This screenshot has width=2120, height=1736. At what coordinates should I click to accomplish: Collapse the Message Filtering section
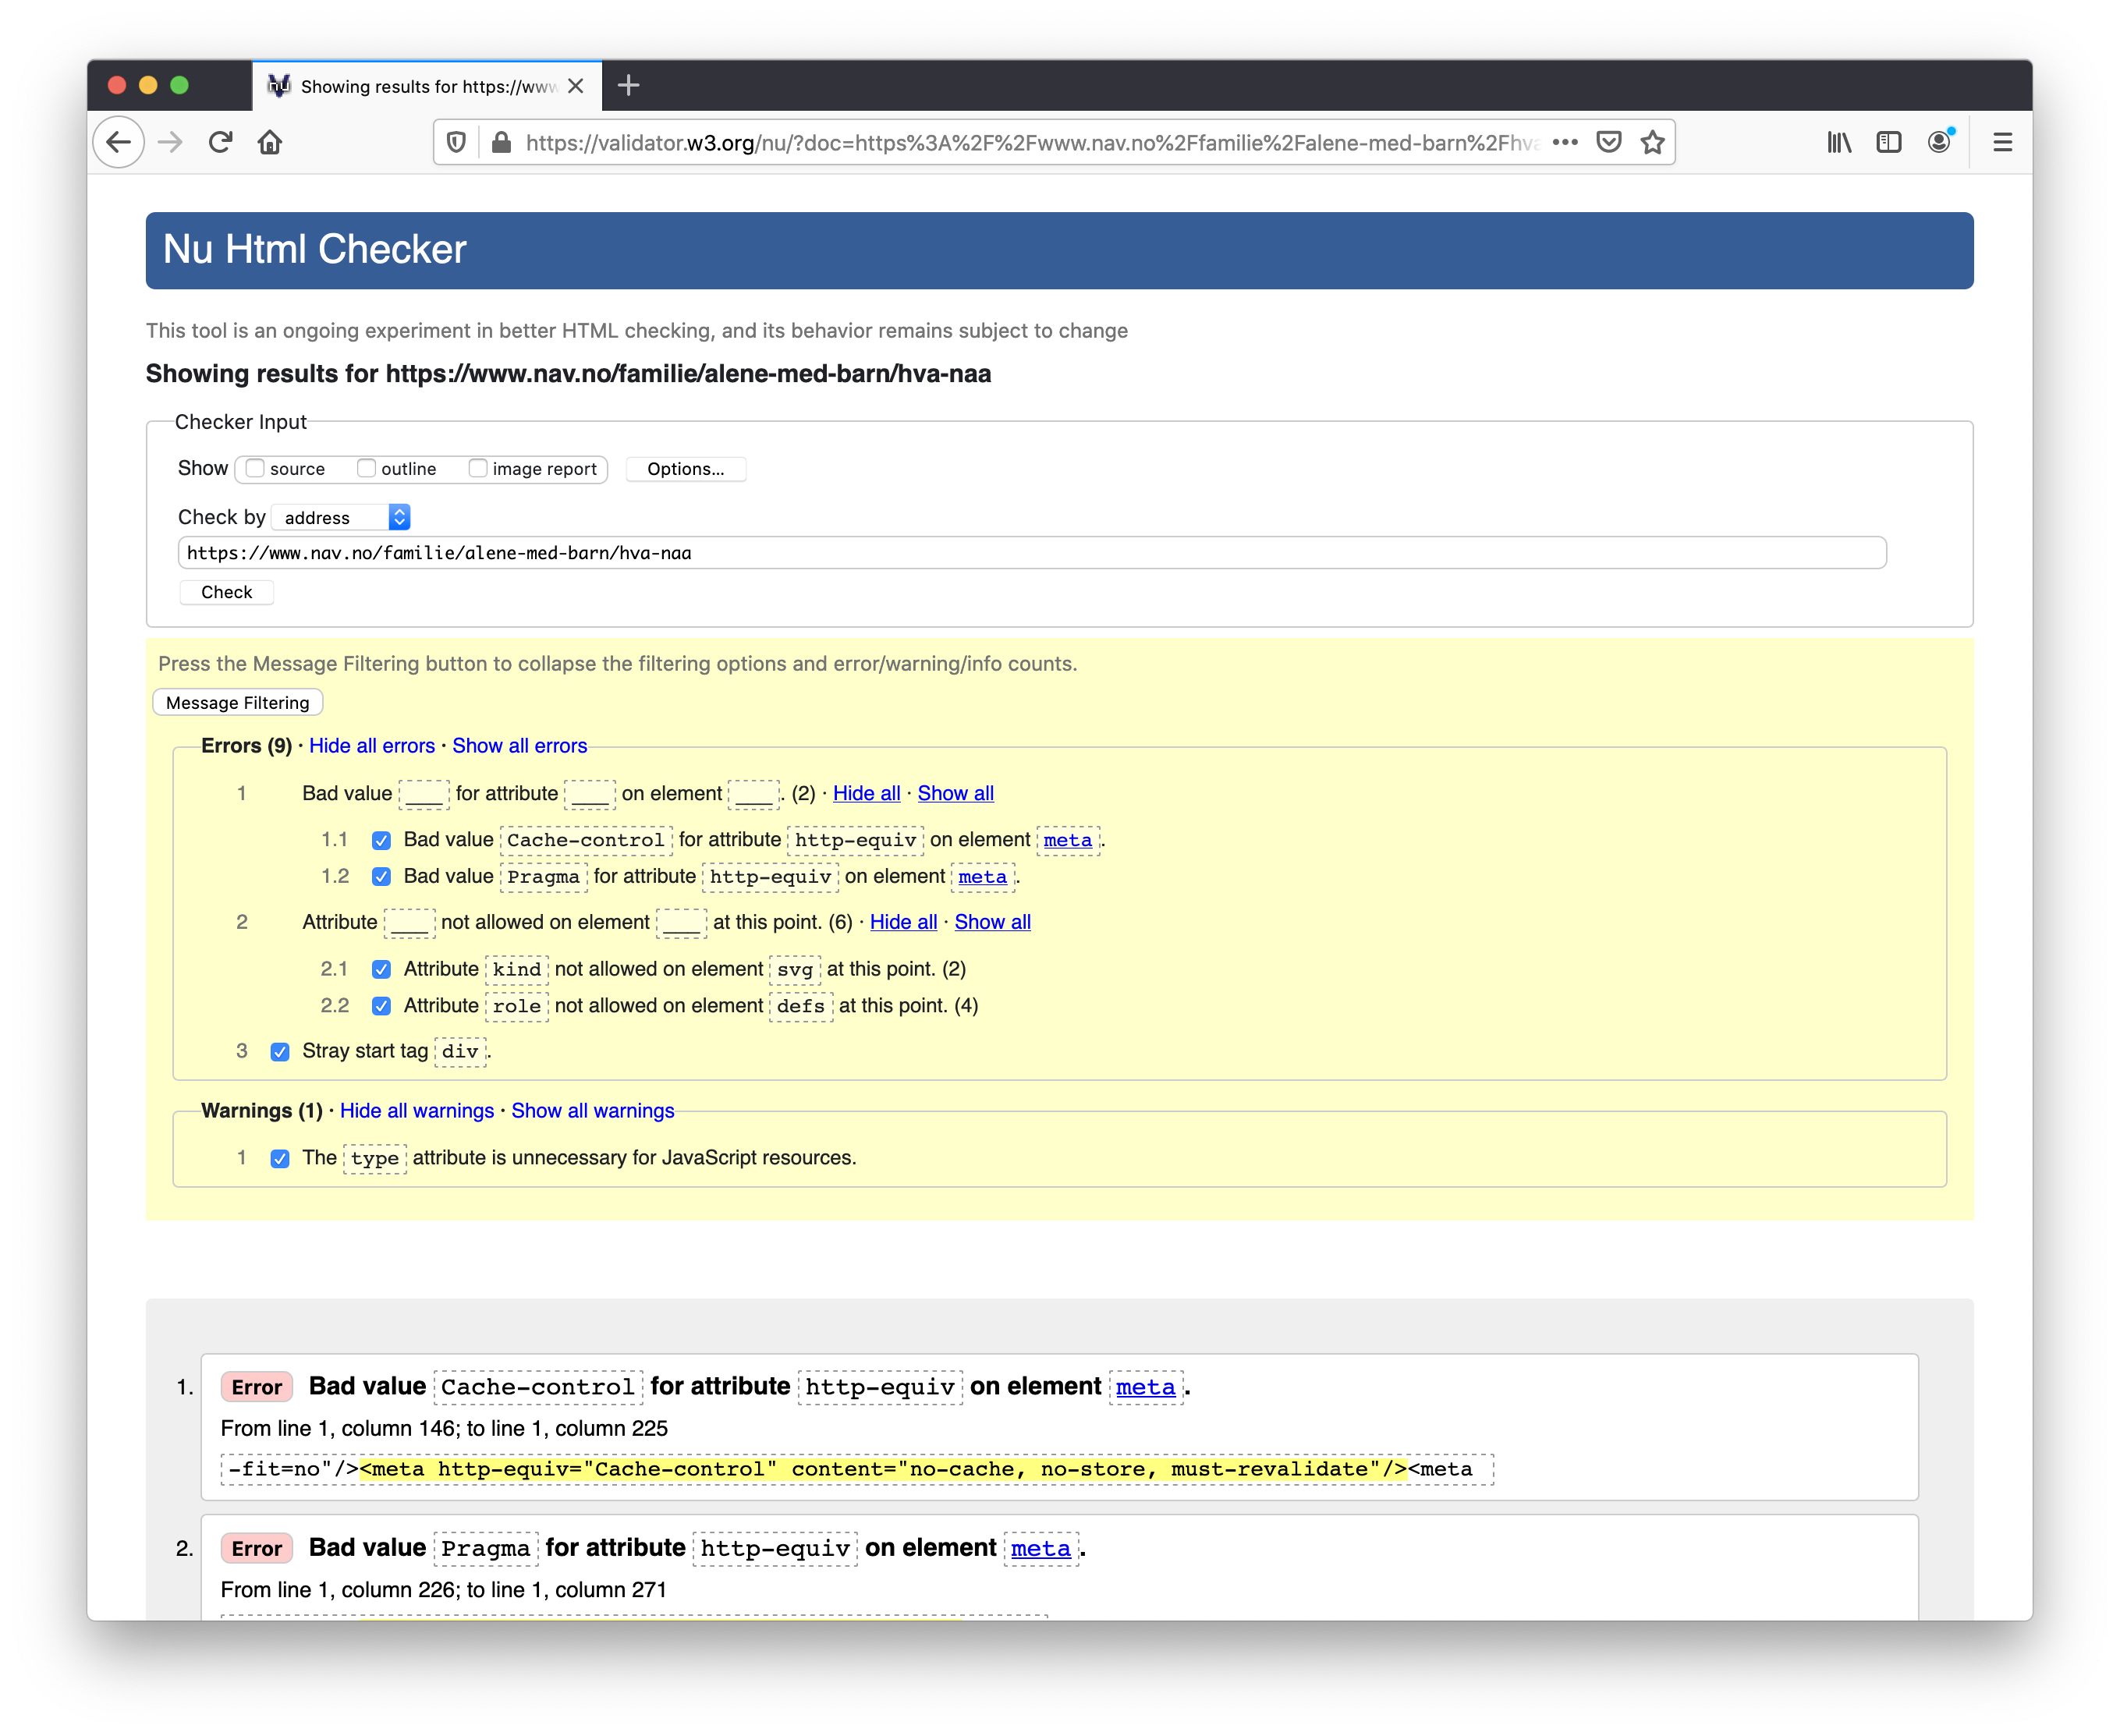tap(237, 702)
